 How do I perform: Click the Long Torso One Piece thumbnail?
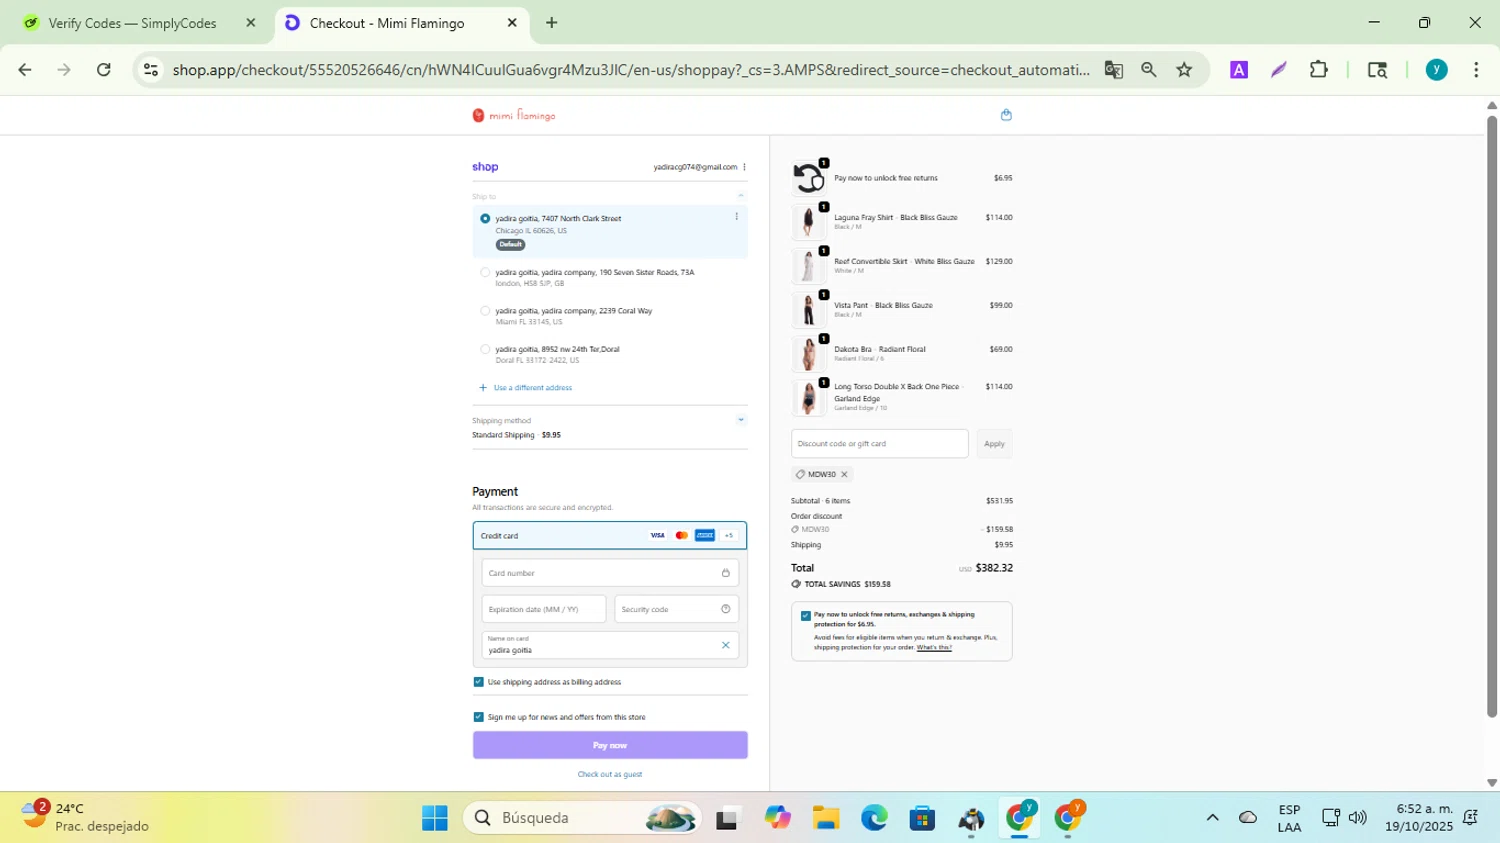[x=808, y=398]
